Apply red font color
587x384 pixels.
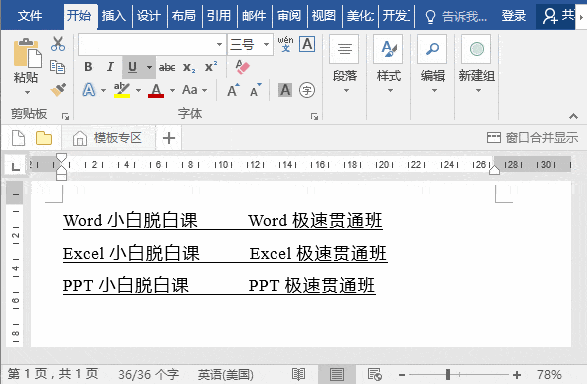click(156, 90)
